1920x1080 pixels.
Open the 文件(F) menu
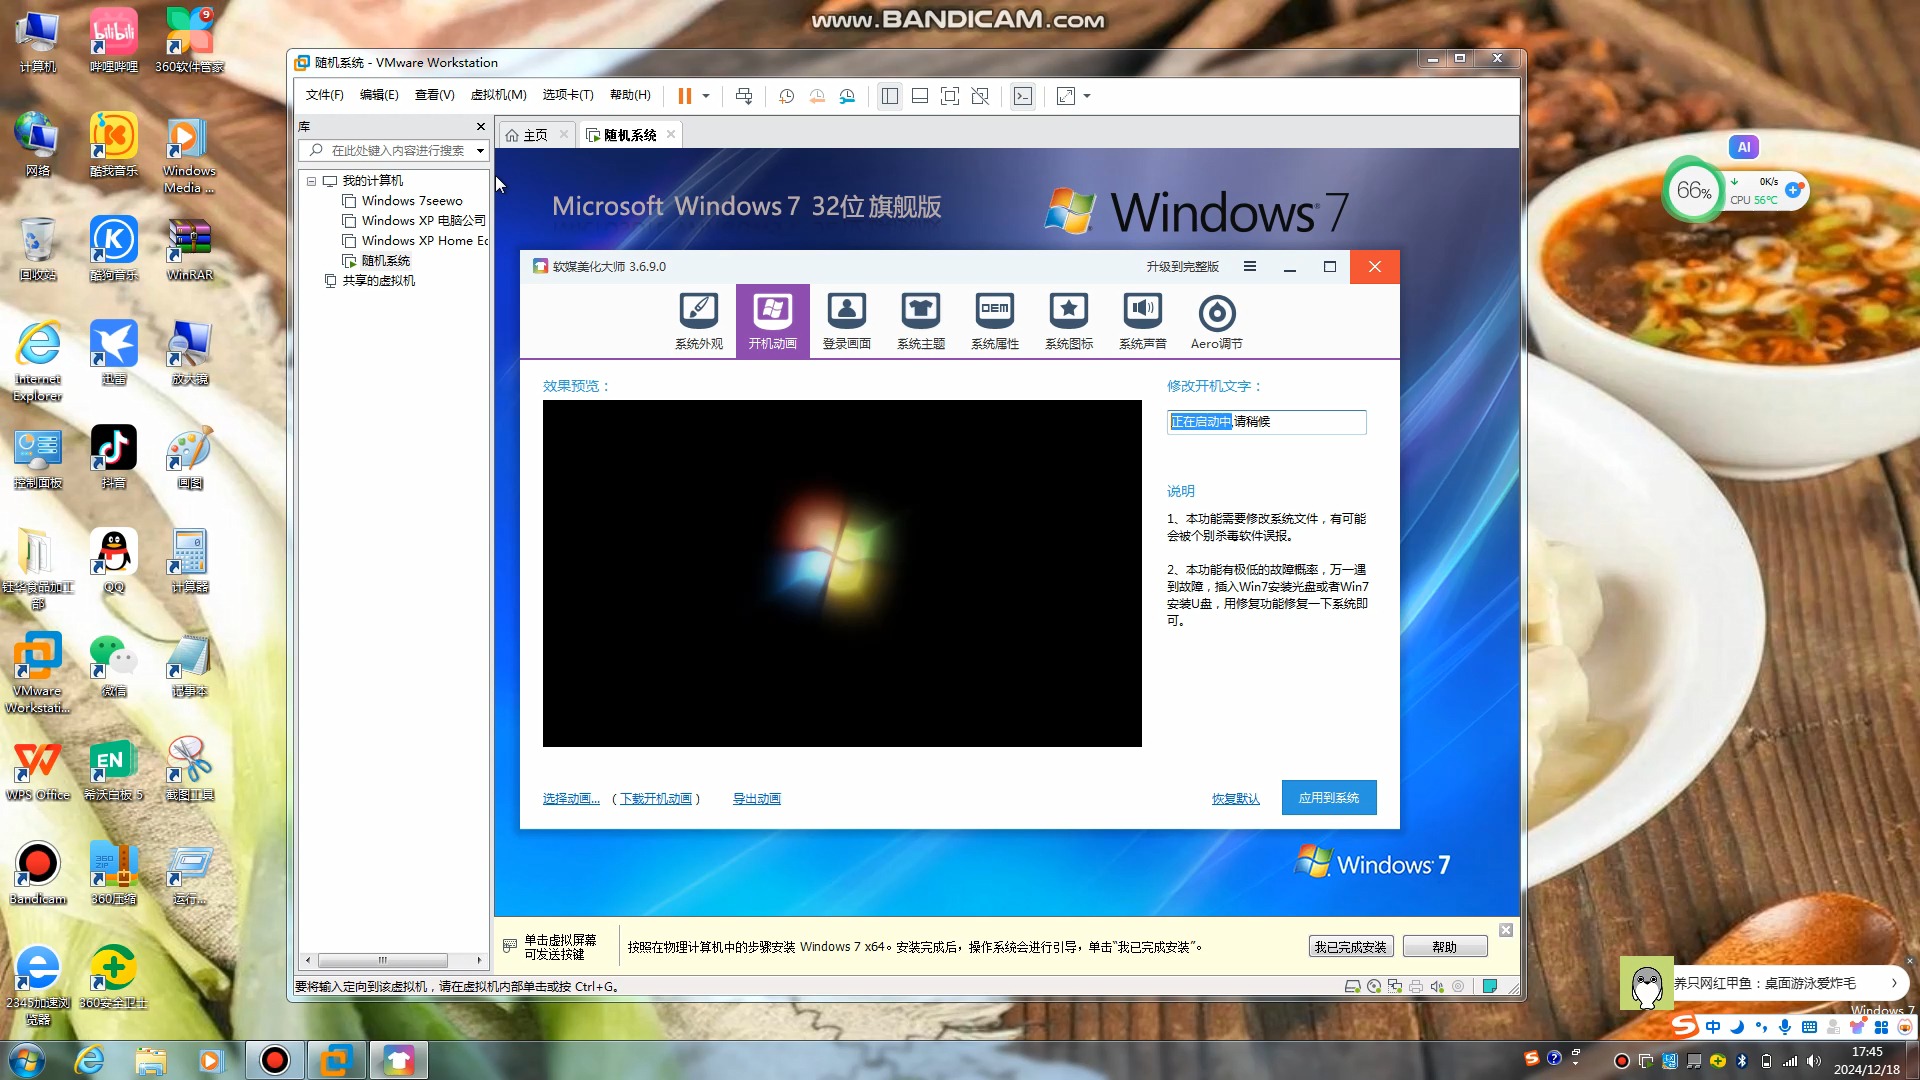pyautogui.click(x=324, y=95)
